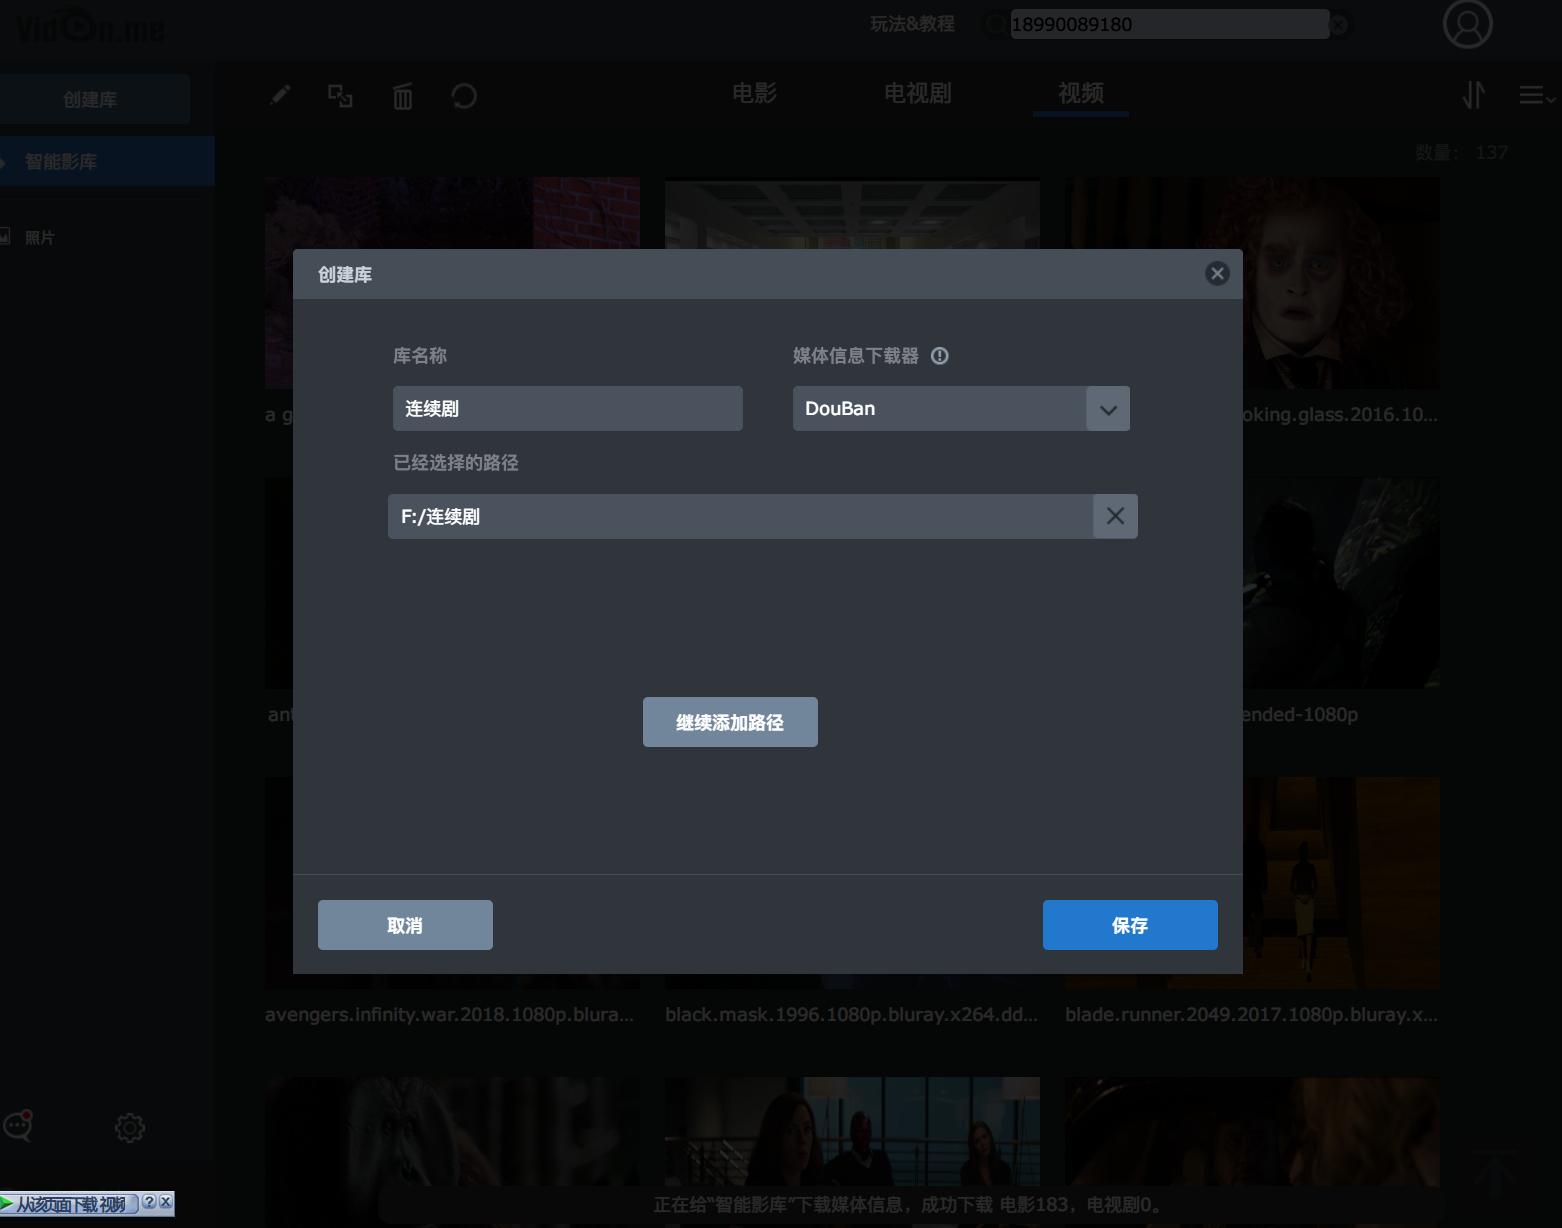The width and height of the screenshot is (1562, 1228).
Task: Click the blade.runner.2049 file name
Action: 1251,1014
